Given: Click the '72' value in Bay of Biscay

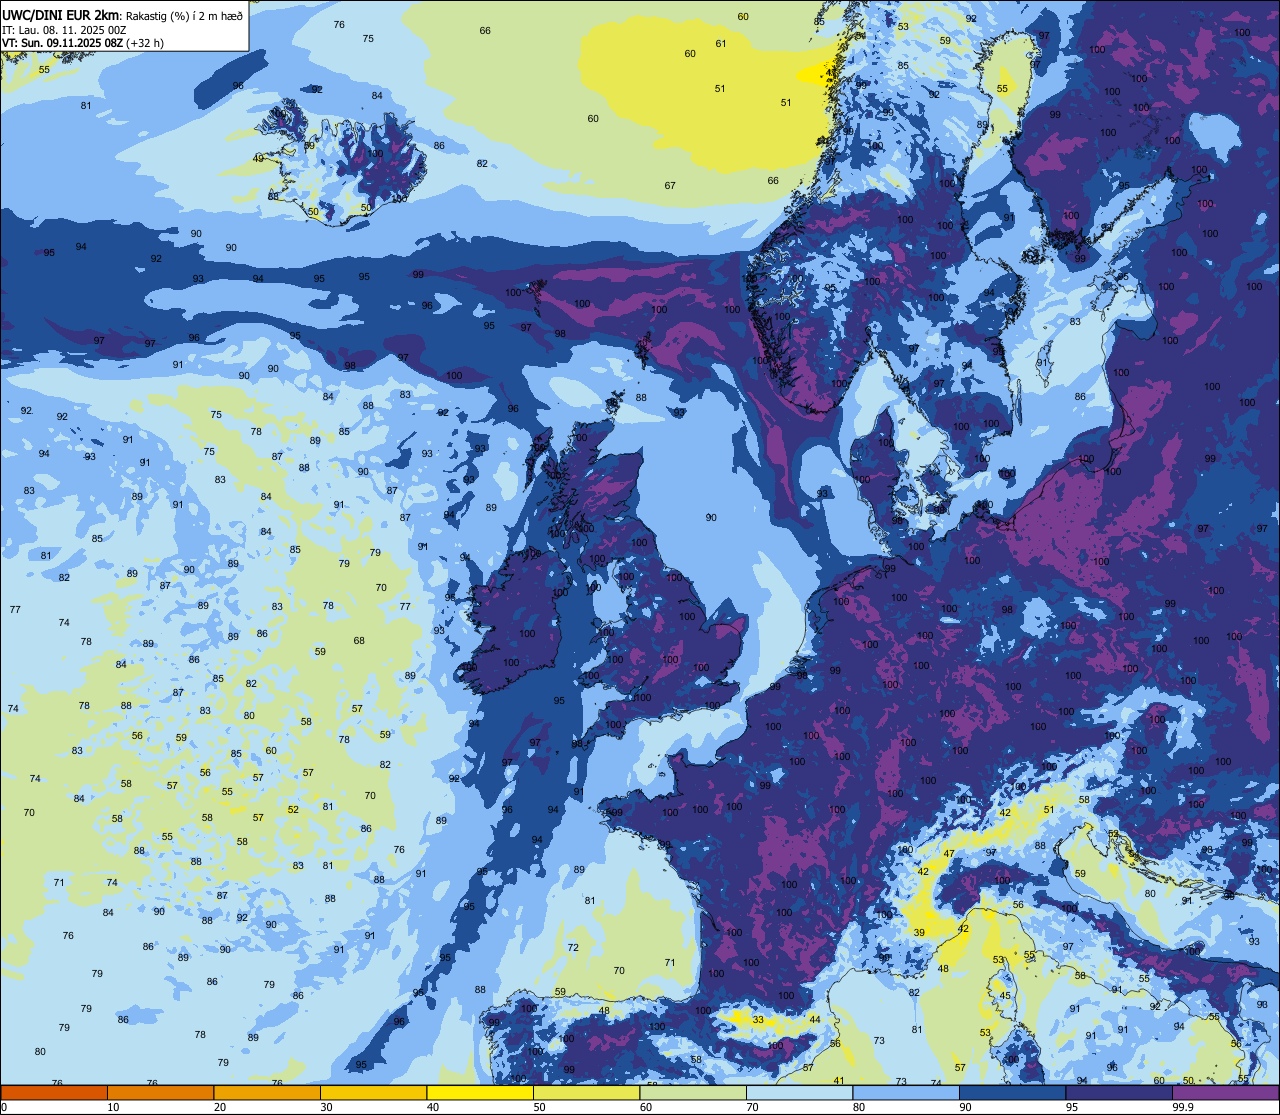Looking at the screenshot, I should 573,947.
